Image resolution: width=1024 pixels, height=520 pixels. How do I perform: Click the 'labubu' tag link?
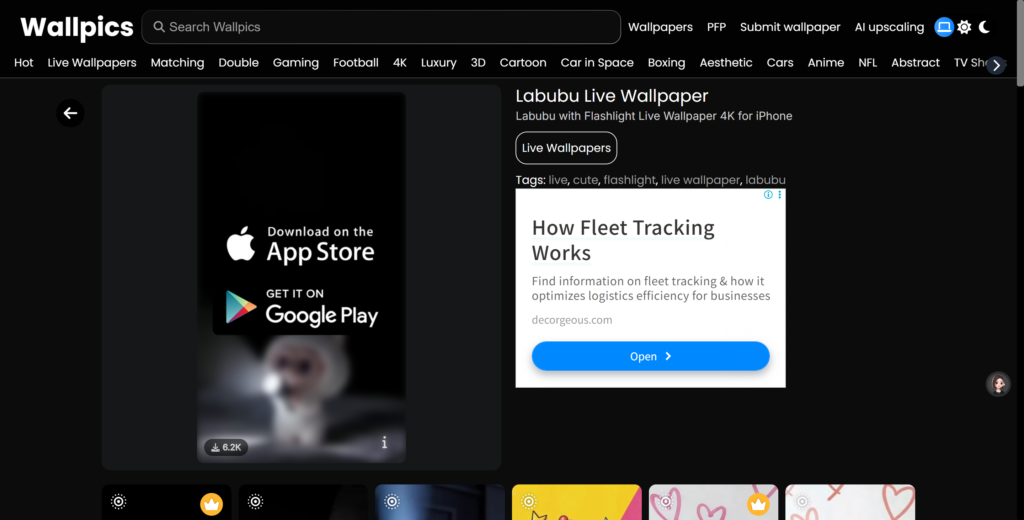click(765, 180)
